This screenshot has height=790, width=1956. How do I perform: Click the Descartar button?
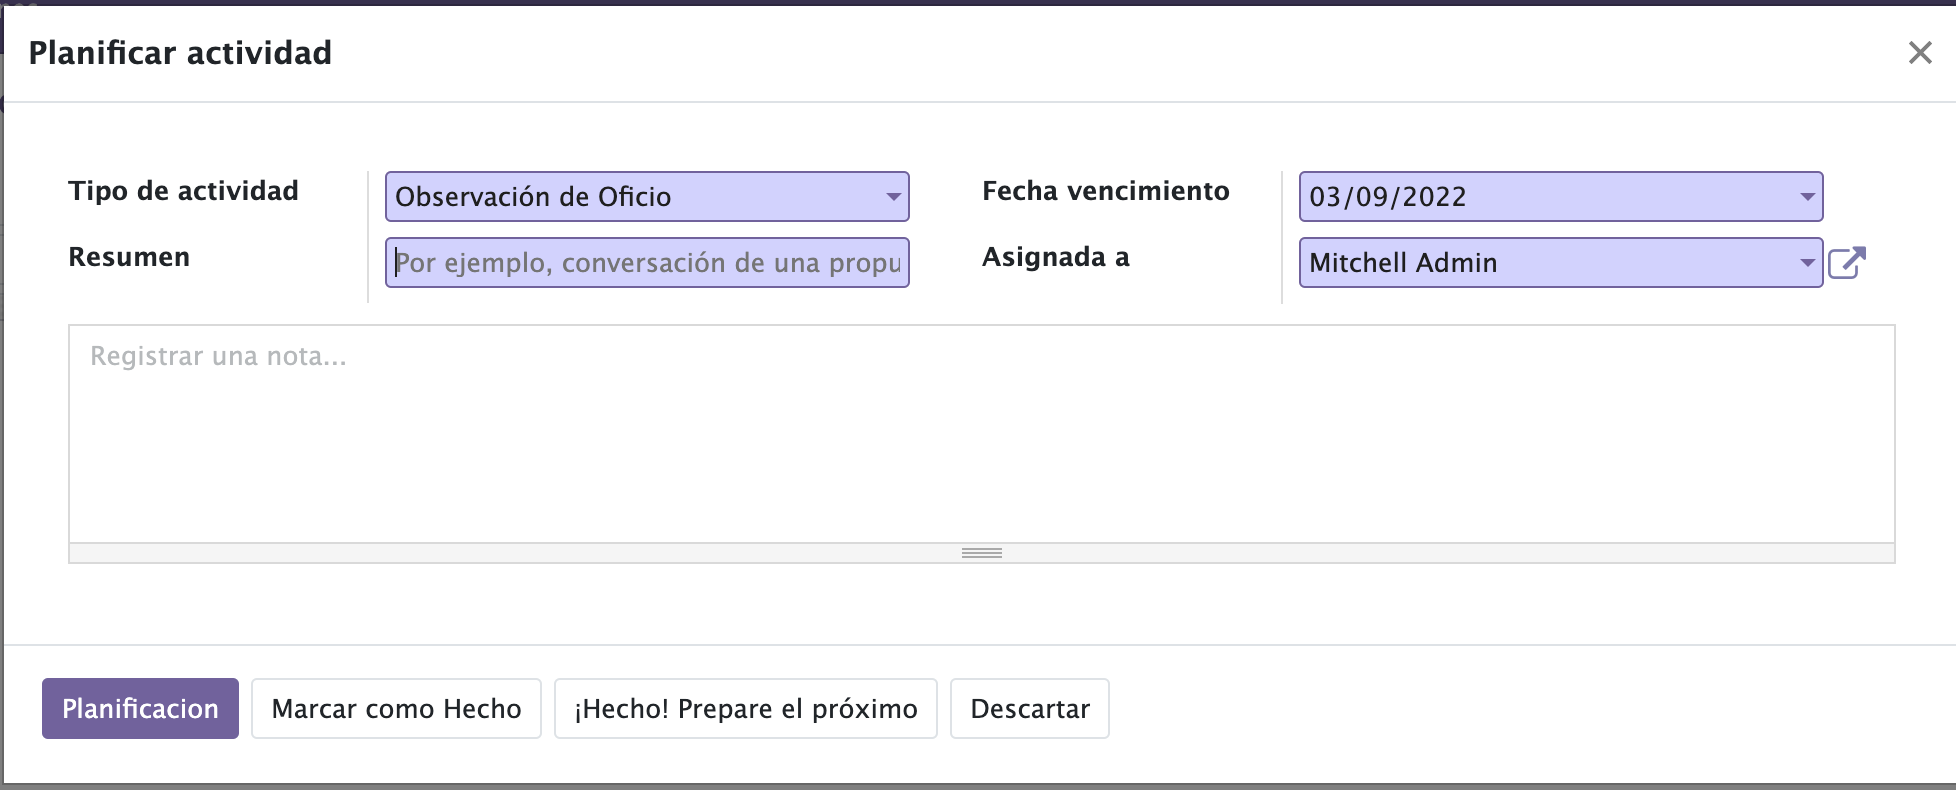click(x=1029, y=709)
